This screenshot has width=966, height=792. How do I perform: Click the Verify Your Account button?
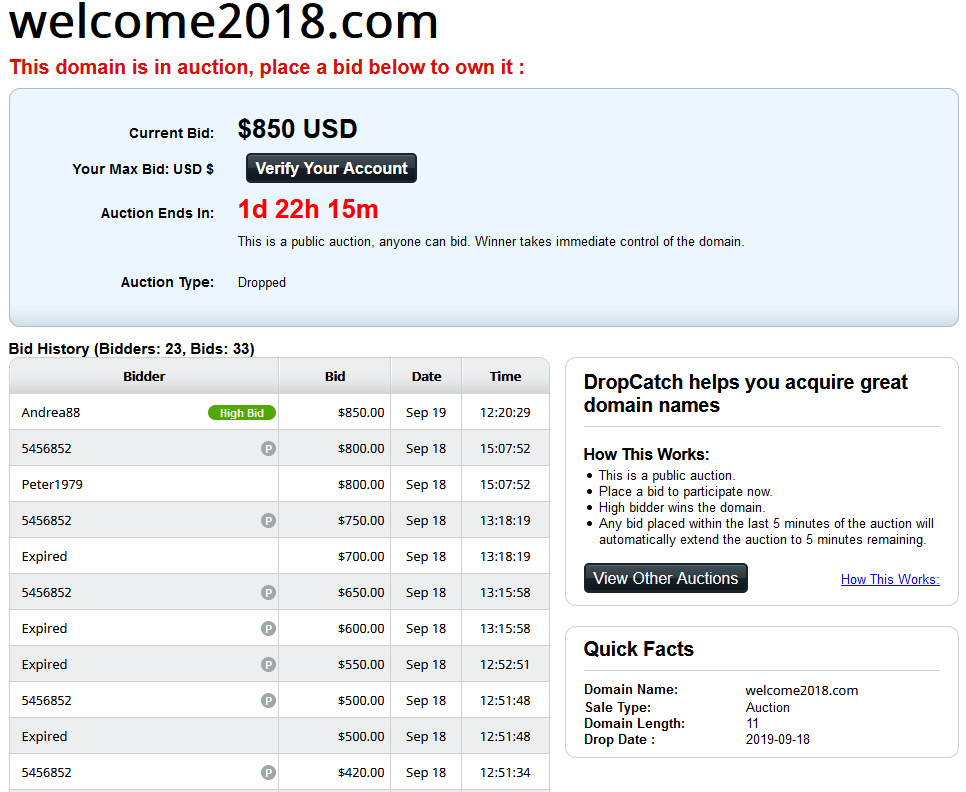pyautogui.click(x=331, y=168)
